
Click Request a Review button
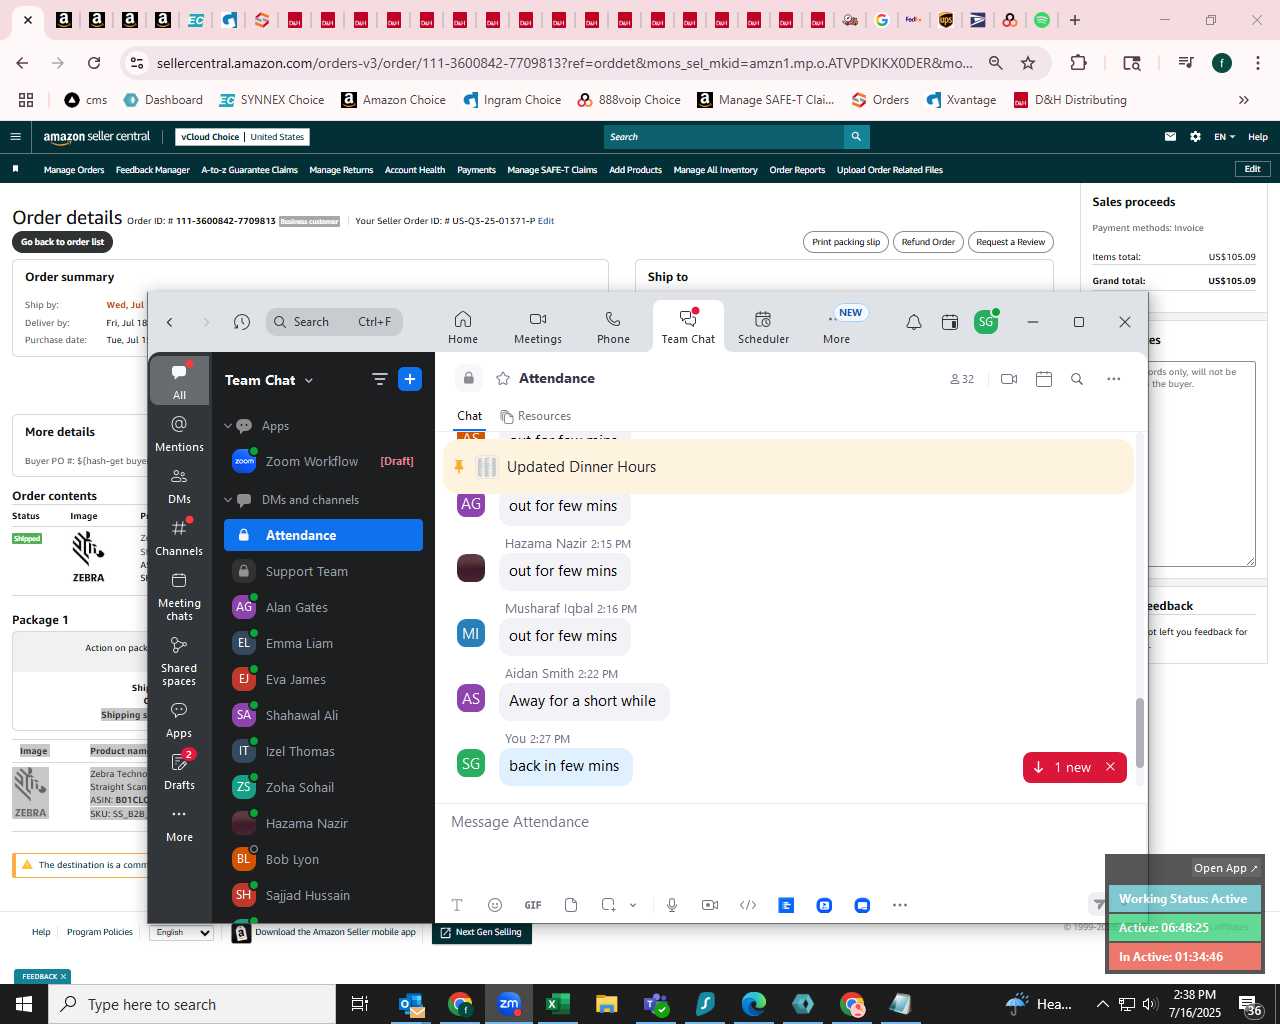click(x=1010, y=242)
